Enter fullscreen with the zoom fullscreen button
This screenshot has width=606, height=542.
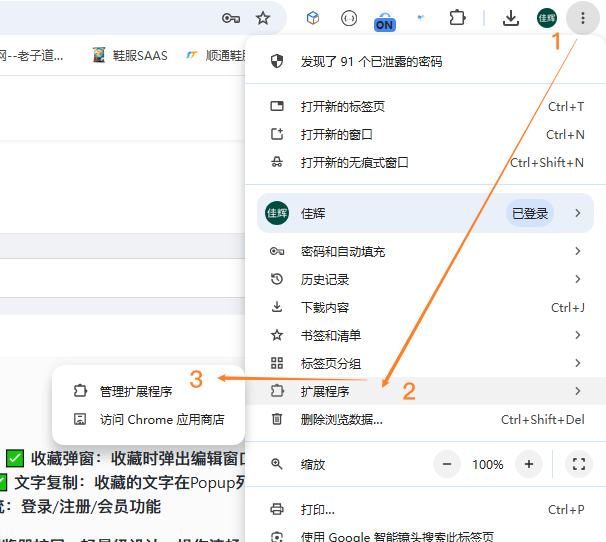pos(579,464)
